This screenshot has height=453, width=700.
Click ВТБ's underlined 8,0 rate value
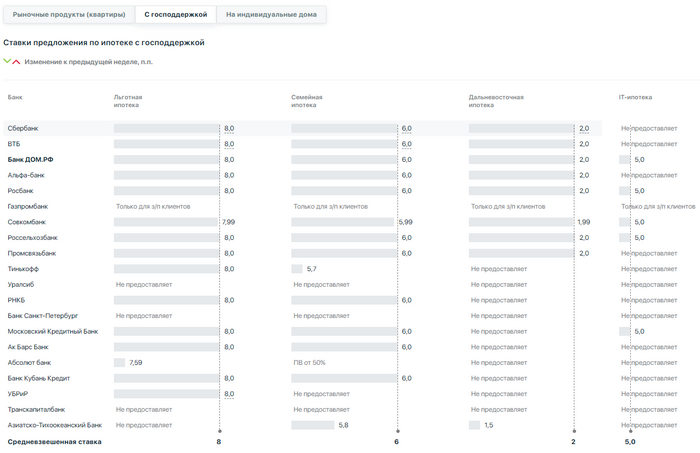(x=229, y=144)
